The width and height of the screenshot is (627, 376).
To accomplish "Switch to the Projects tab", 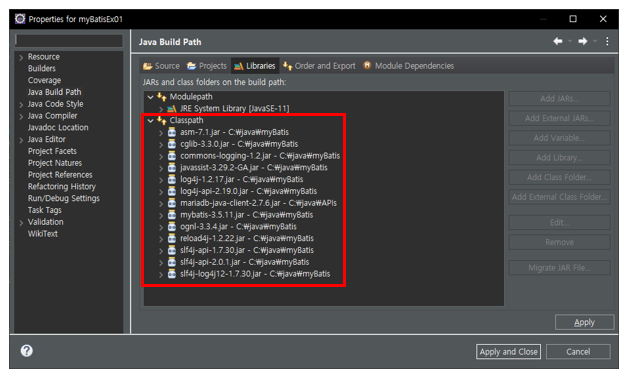I will click(x=207, y=66).
